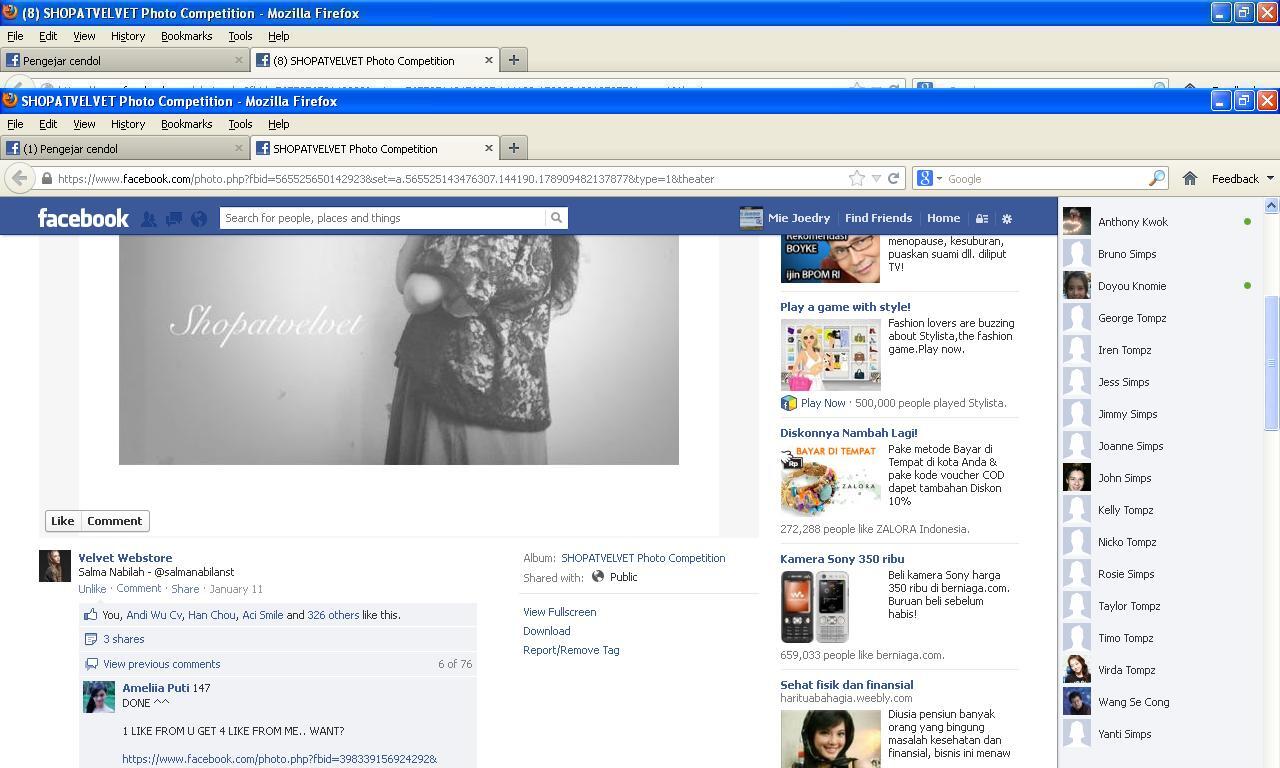The width and height of the screenshot is (1280, 768).
Task: Open the account settings gear icon
Action: pos(1007,218)
